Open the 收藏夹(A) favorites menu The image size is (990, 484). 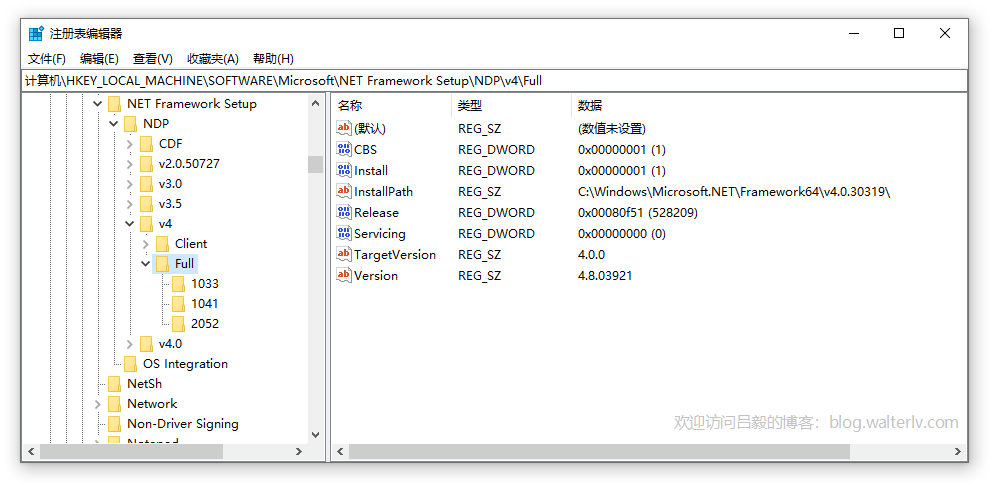[213, 59]
